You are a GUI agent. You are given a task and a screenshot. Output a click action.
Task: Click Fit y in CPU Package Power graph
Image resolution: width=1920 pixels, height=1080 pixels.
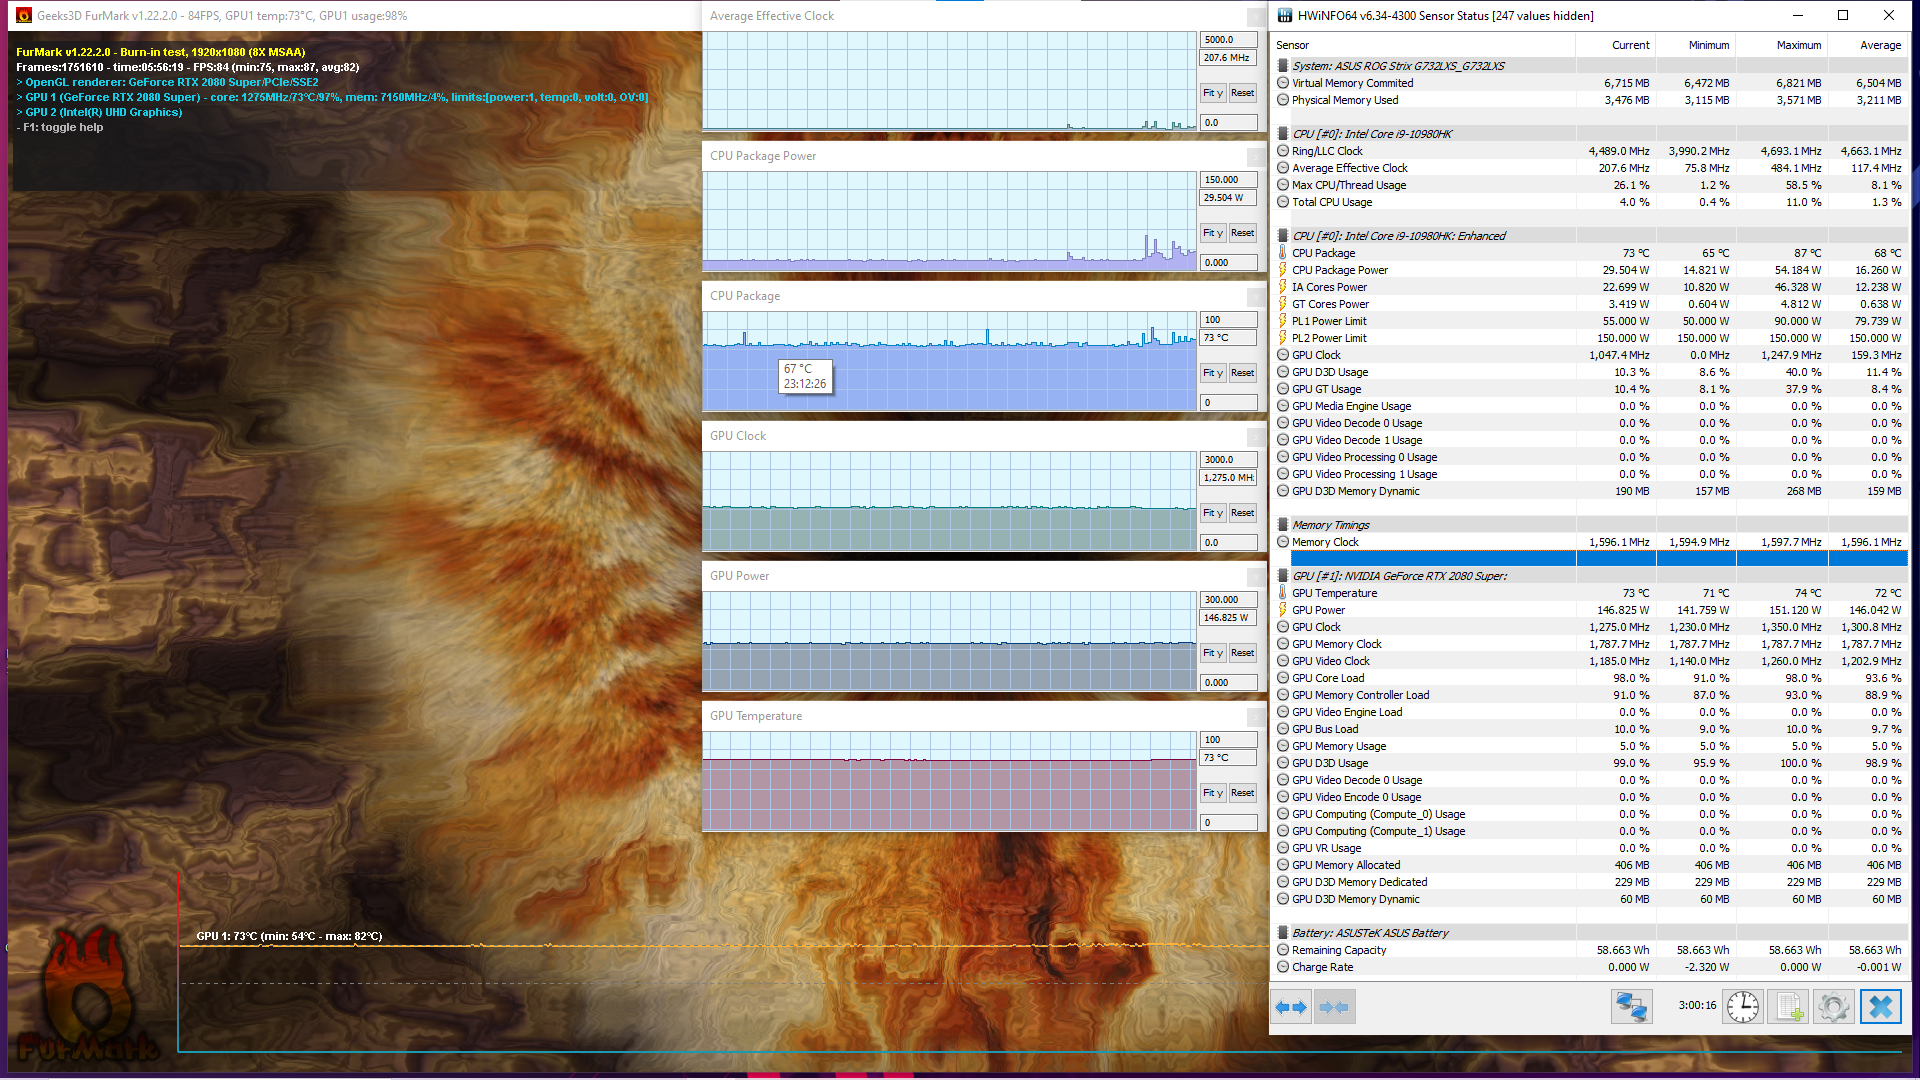point(1213,233)
